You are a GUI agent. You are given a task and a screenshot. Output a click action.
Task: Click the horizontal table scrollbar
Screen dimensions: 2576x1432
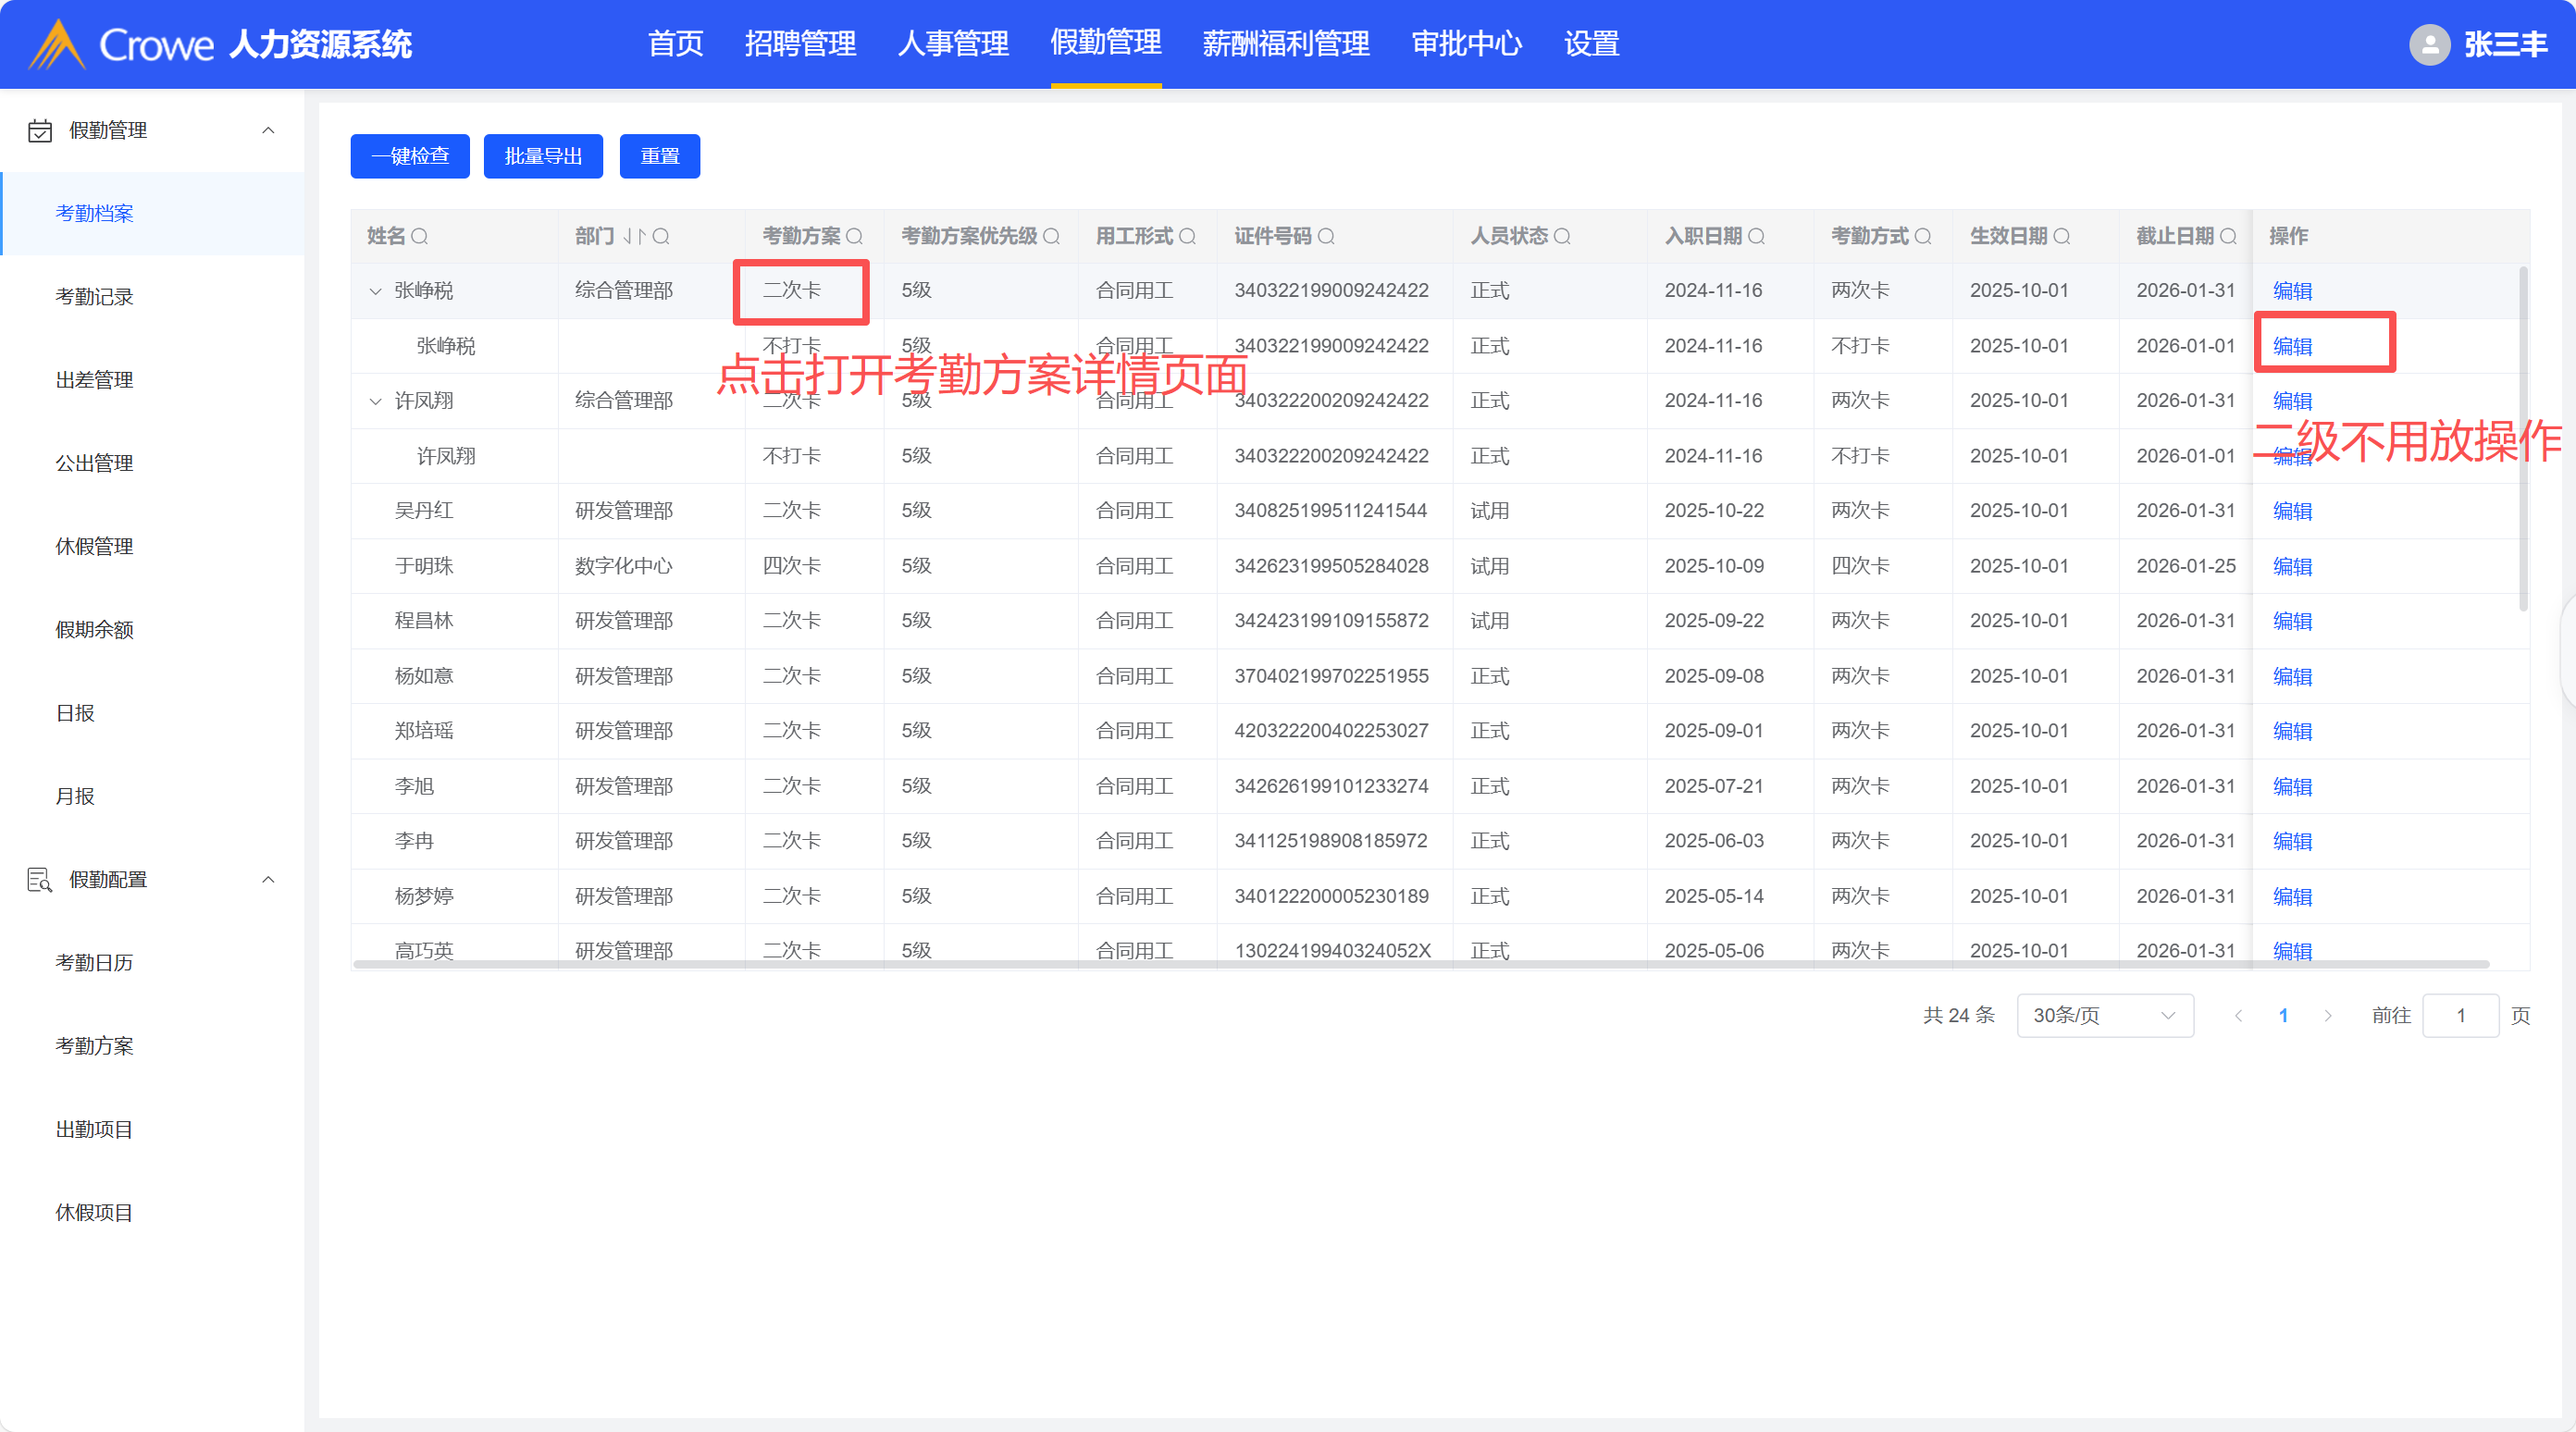[1420, 964]
